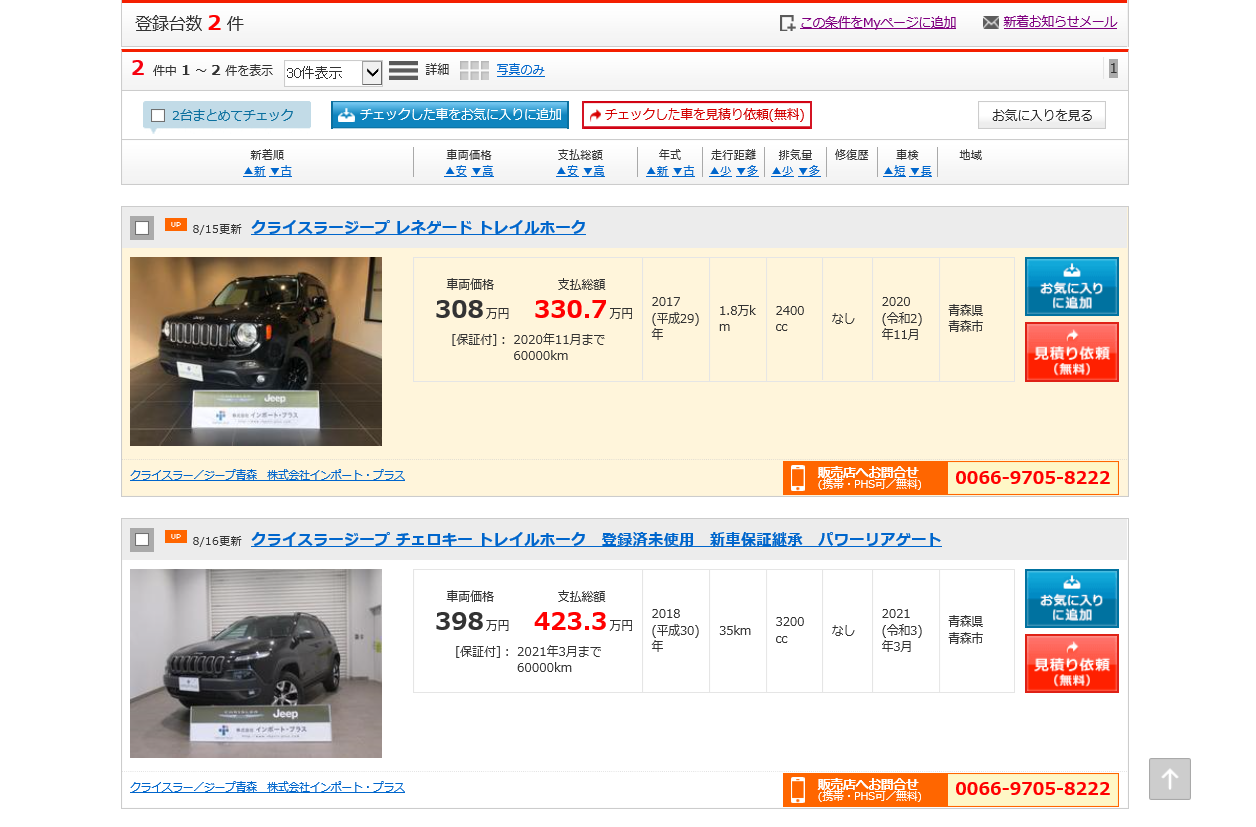Switch to detailed list view icon
This screenshot has width=1256, height=827.
[403, 70]
